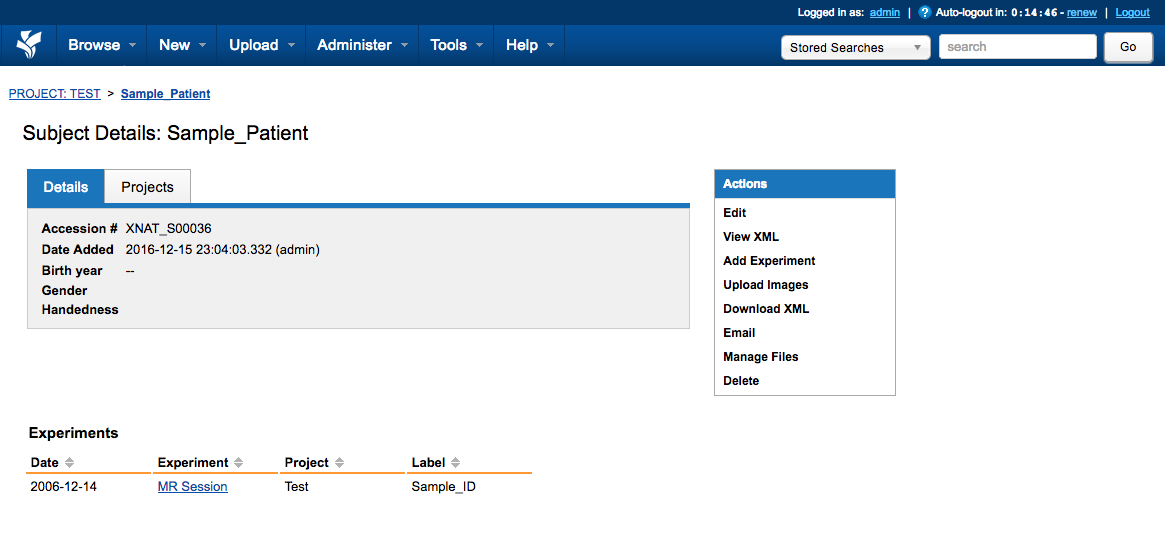
Task: Expand the Administer menu
Action: tap(362, 45)
